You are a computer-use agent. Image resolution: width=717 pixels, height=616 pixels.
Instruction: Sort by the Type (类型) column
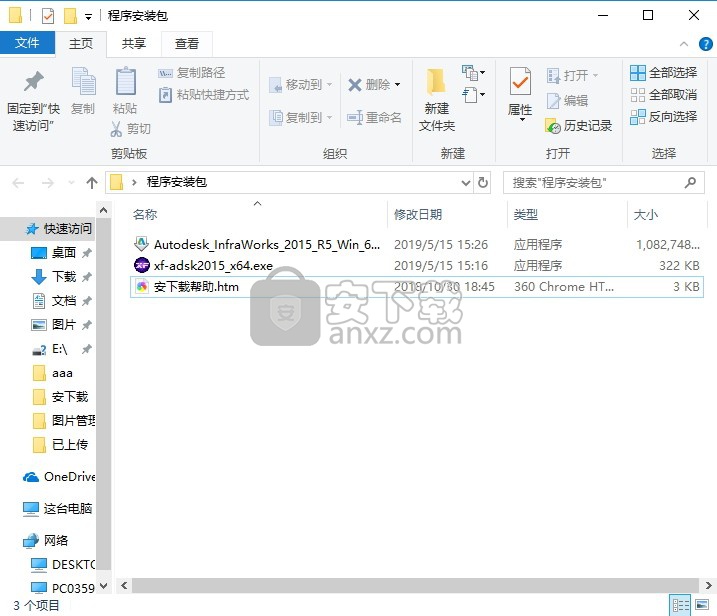point(525,214)
